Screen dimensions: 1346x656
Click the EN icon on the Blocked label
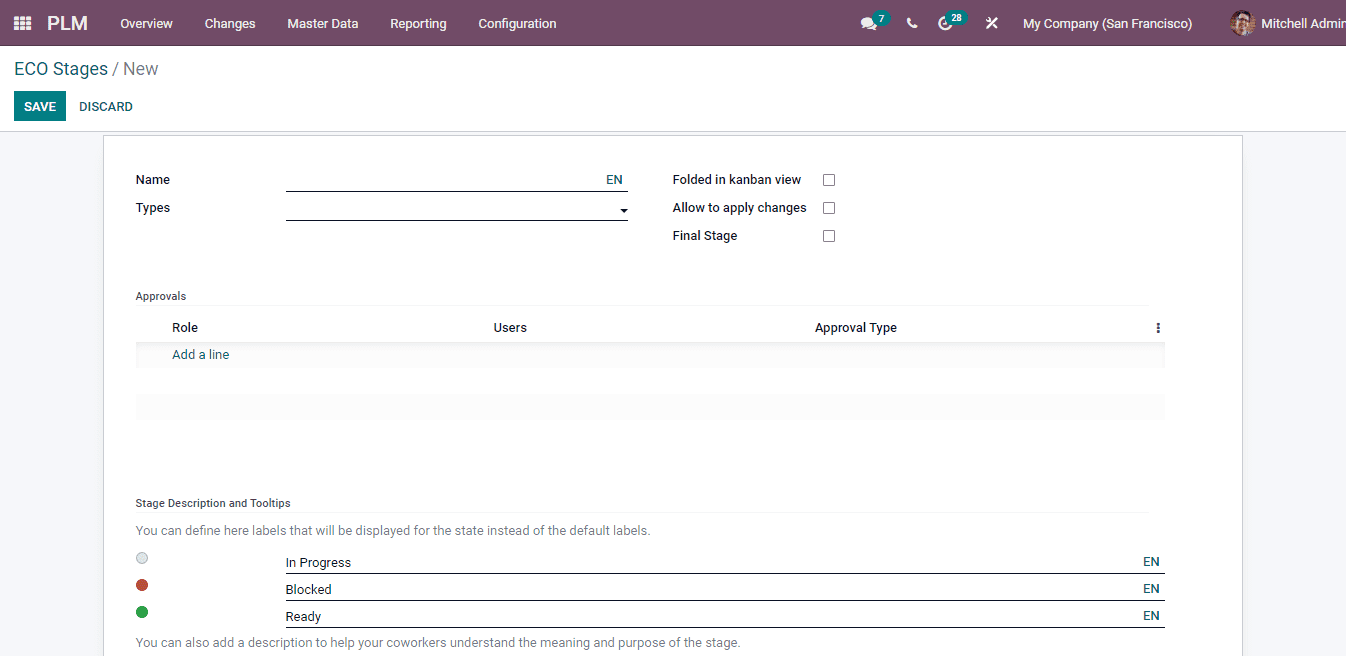(x=1150, y=589)
